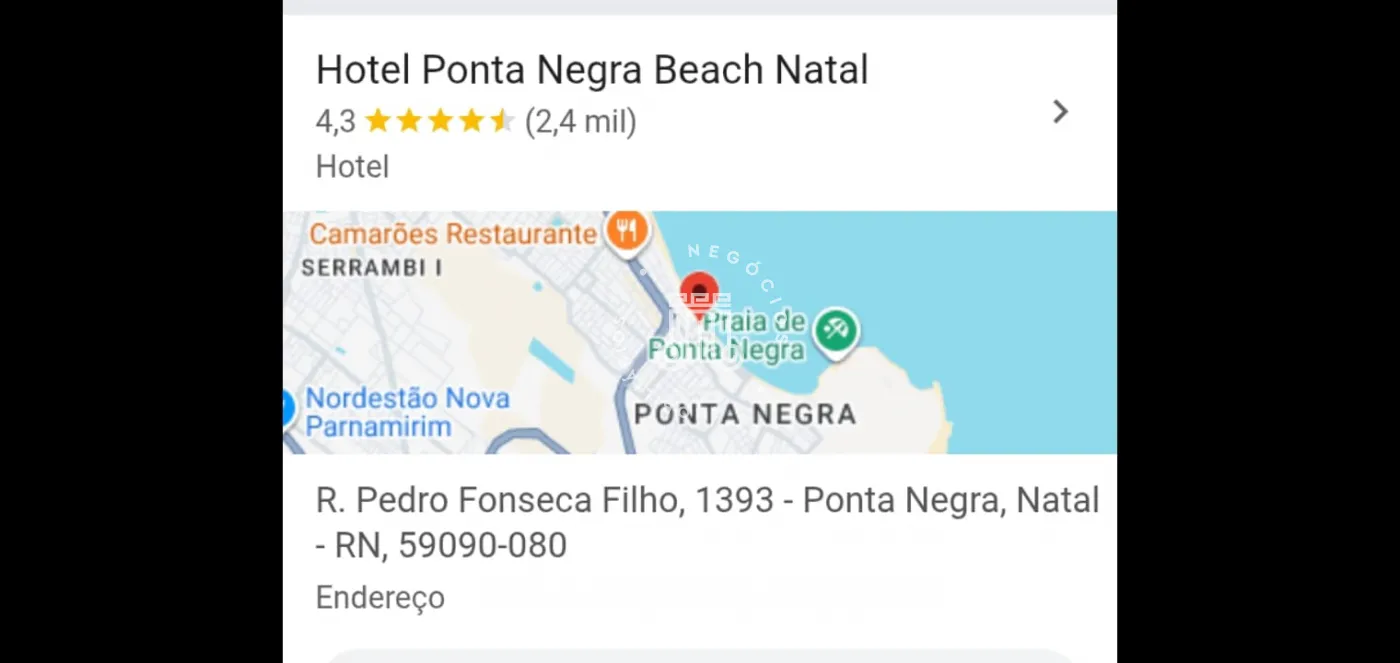1400x663 pixels.
Task: Click the blue Nordestão store marker
Action: coord(287,408)
